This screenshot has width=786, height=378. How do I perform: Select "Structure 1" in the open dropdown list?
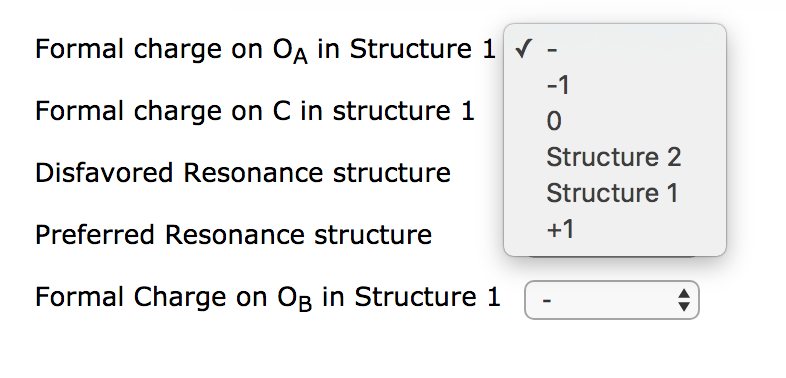[x=615, y=194]
